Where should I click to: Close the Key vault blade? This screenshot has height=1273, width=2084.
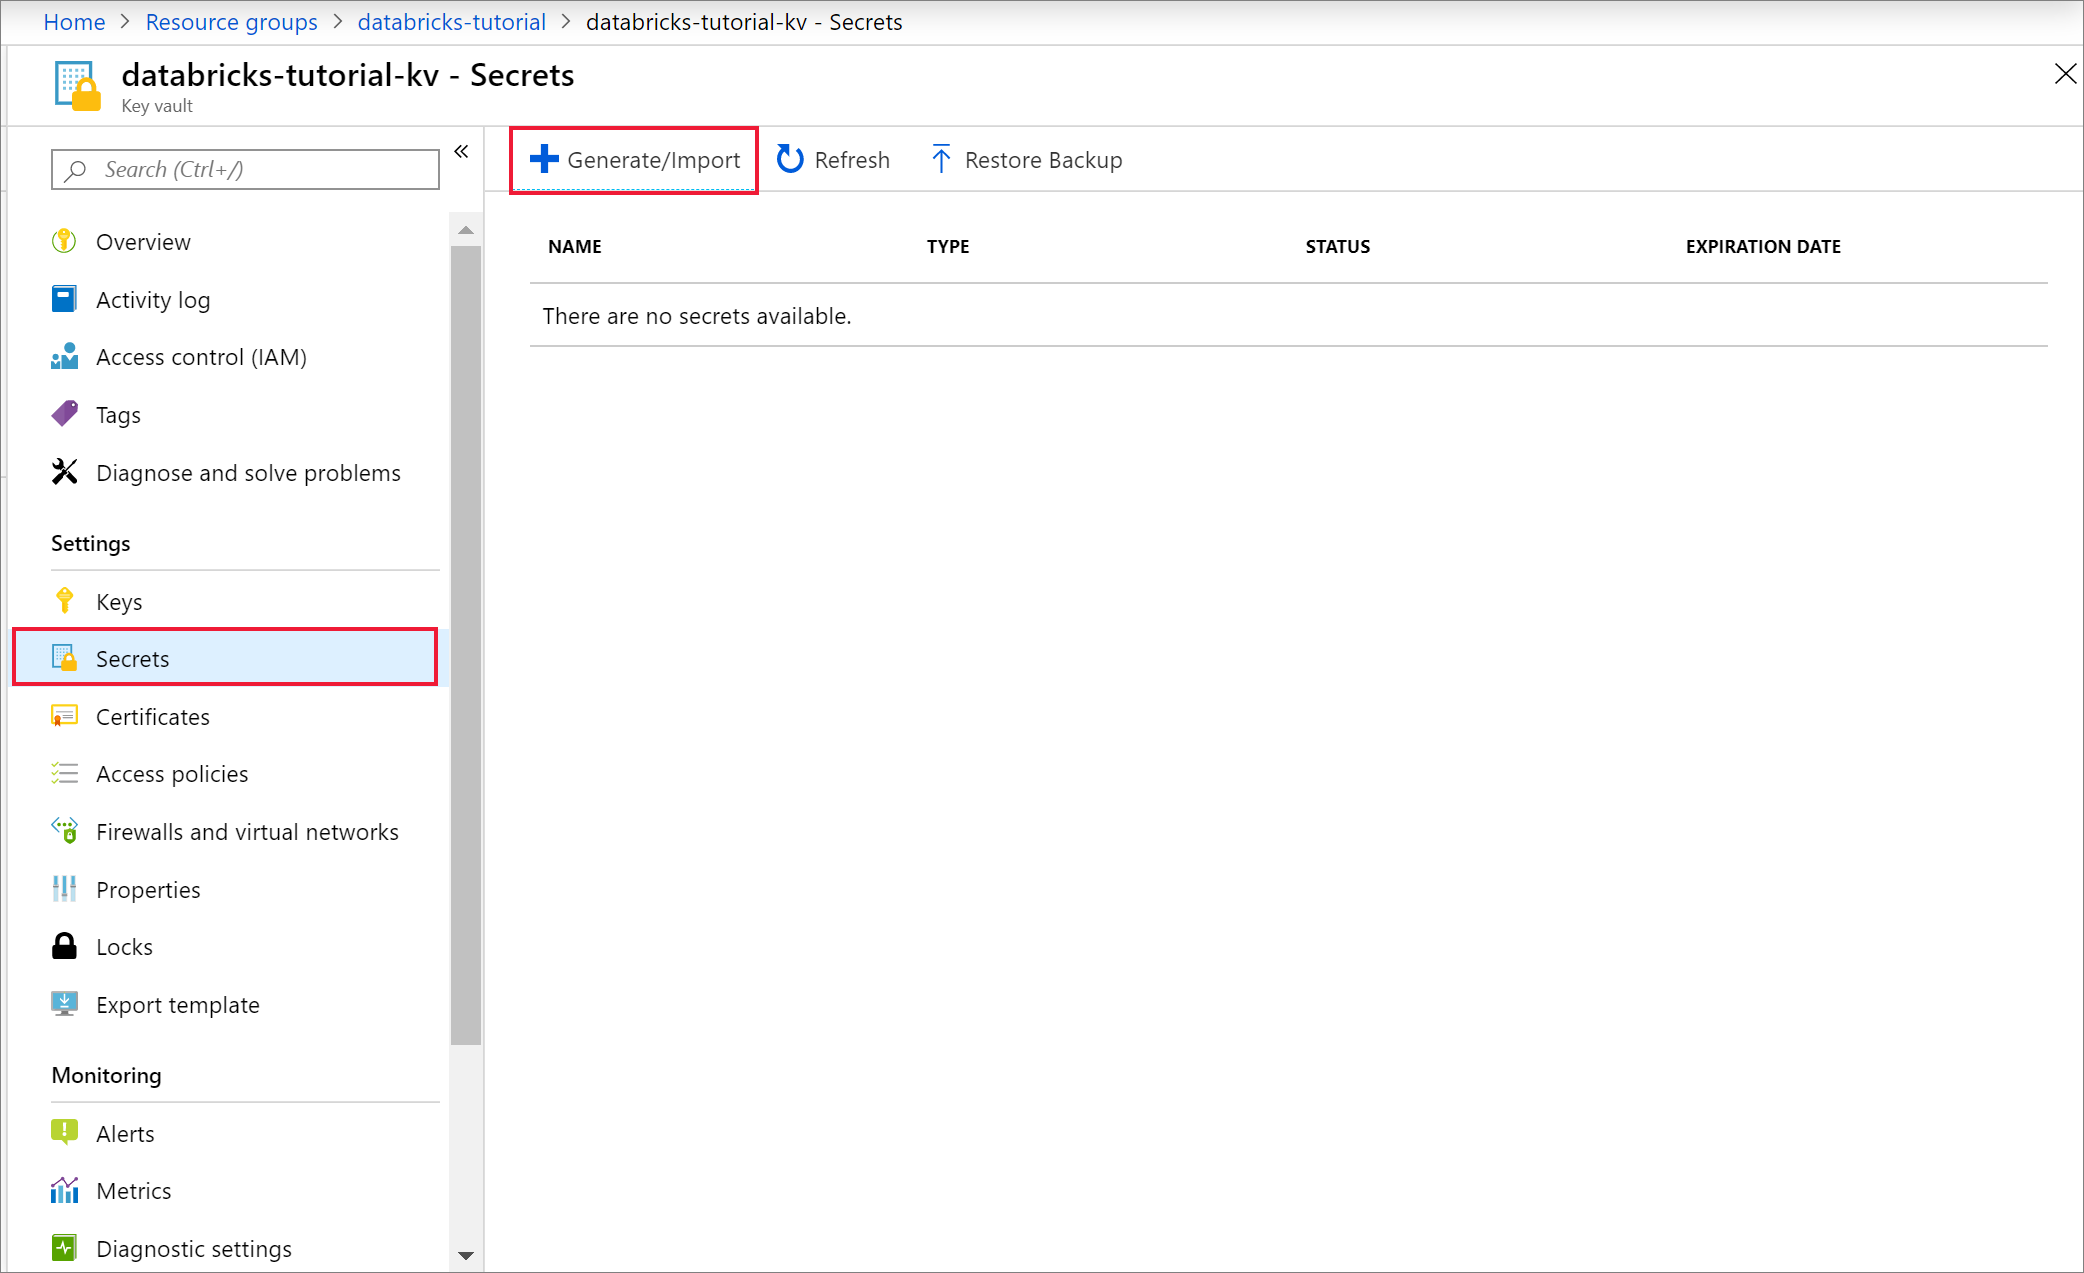(x=2064, y=74)
